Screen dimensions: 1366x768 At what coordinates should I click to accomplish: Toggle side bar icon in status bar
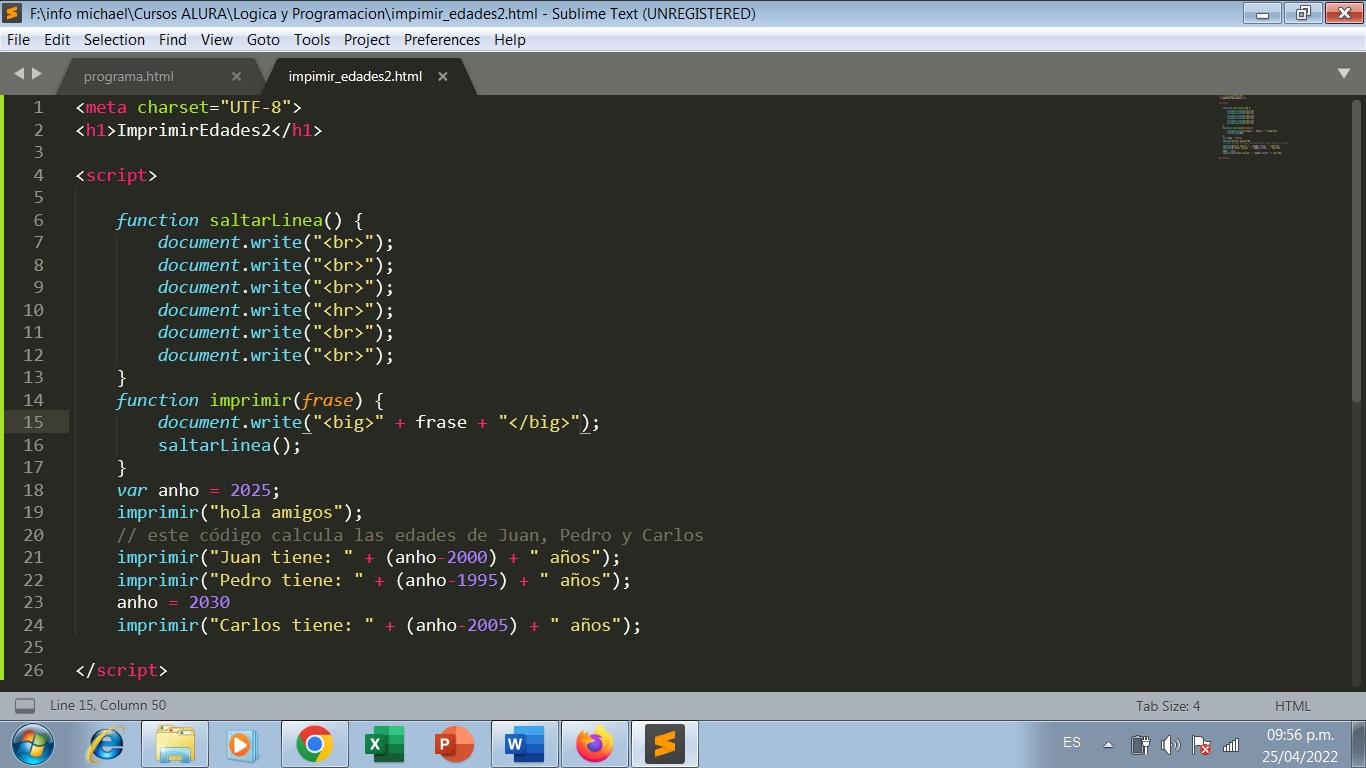click(x=25, y=706)
